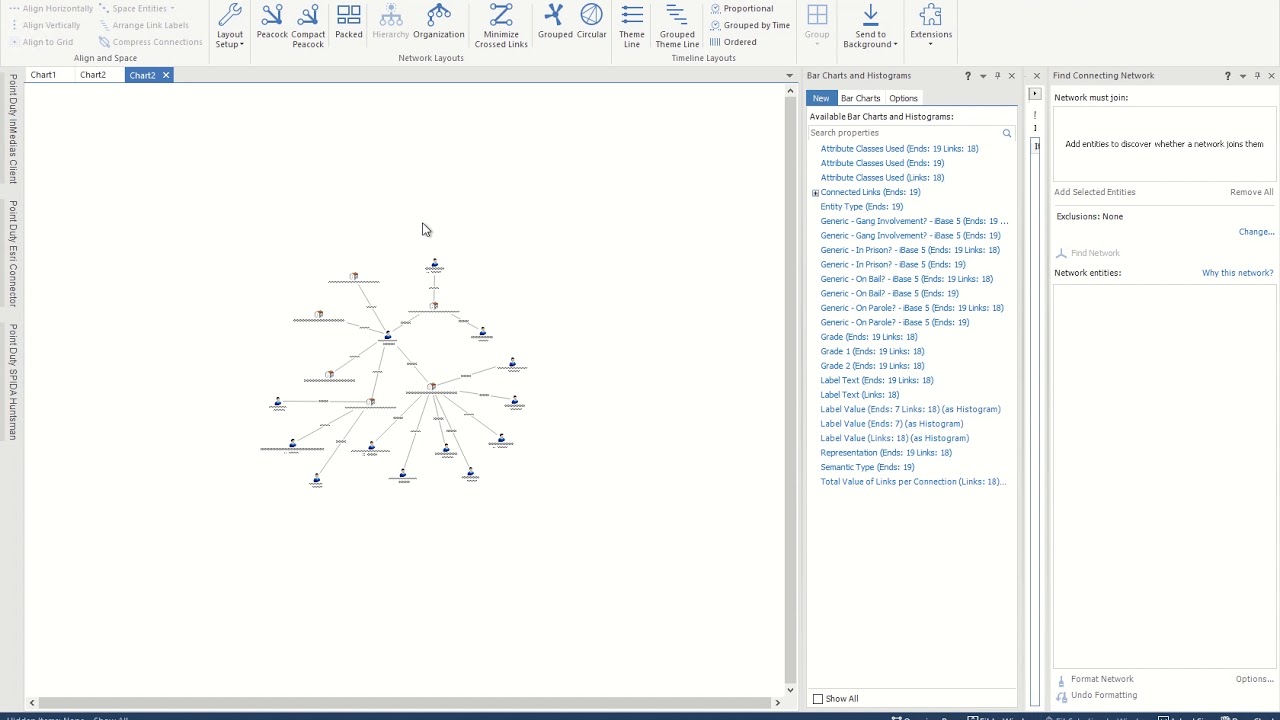Viewport: 1280px width, 720px height.
Task: Focus the Search properties field
Action: pyautogui.click(x=904, y=133)
